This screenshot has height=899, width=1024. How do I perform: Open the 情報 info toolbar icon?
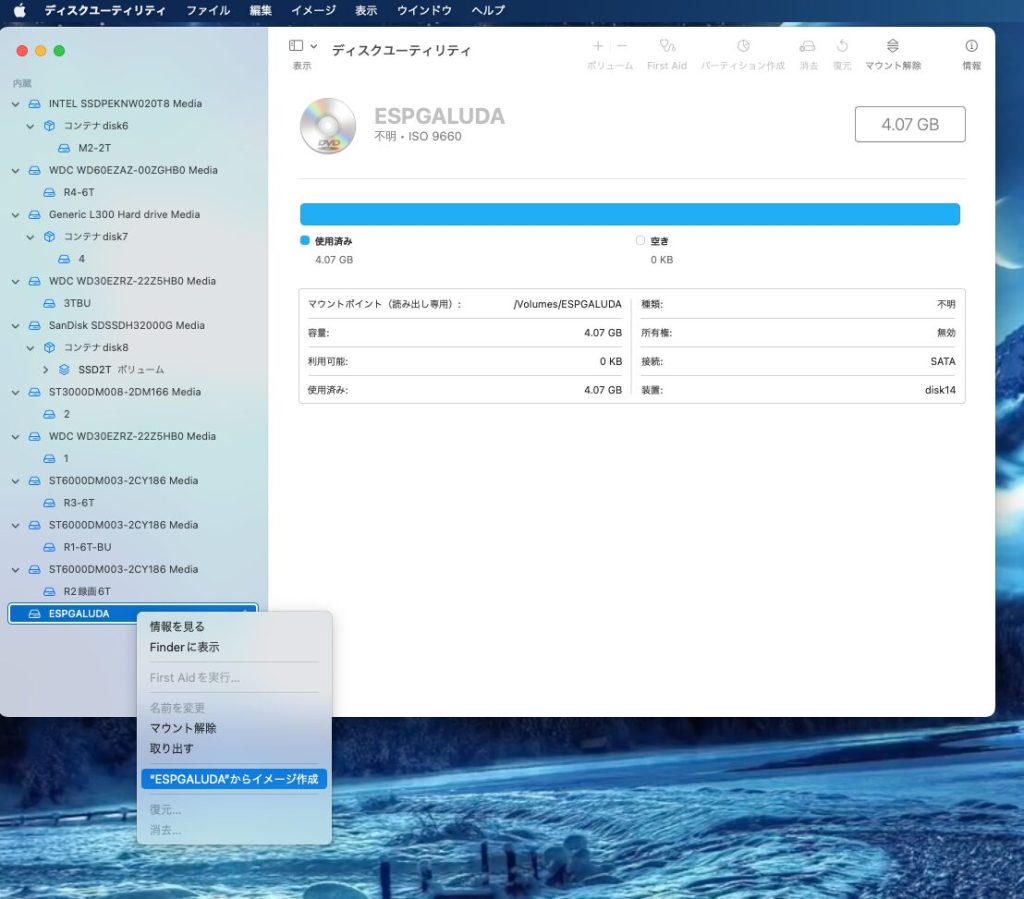(970, 46)
